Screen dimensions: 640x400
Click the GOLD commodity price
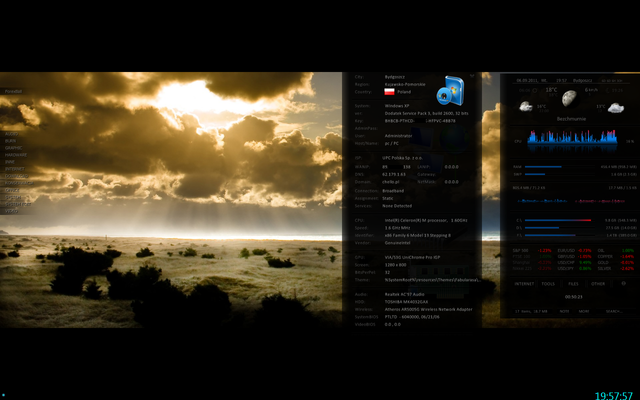pyautogui.click(x=616, y=262)
